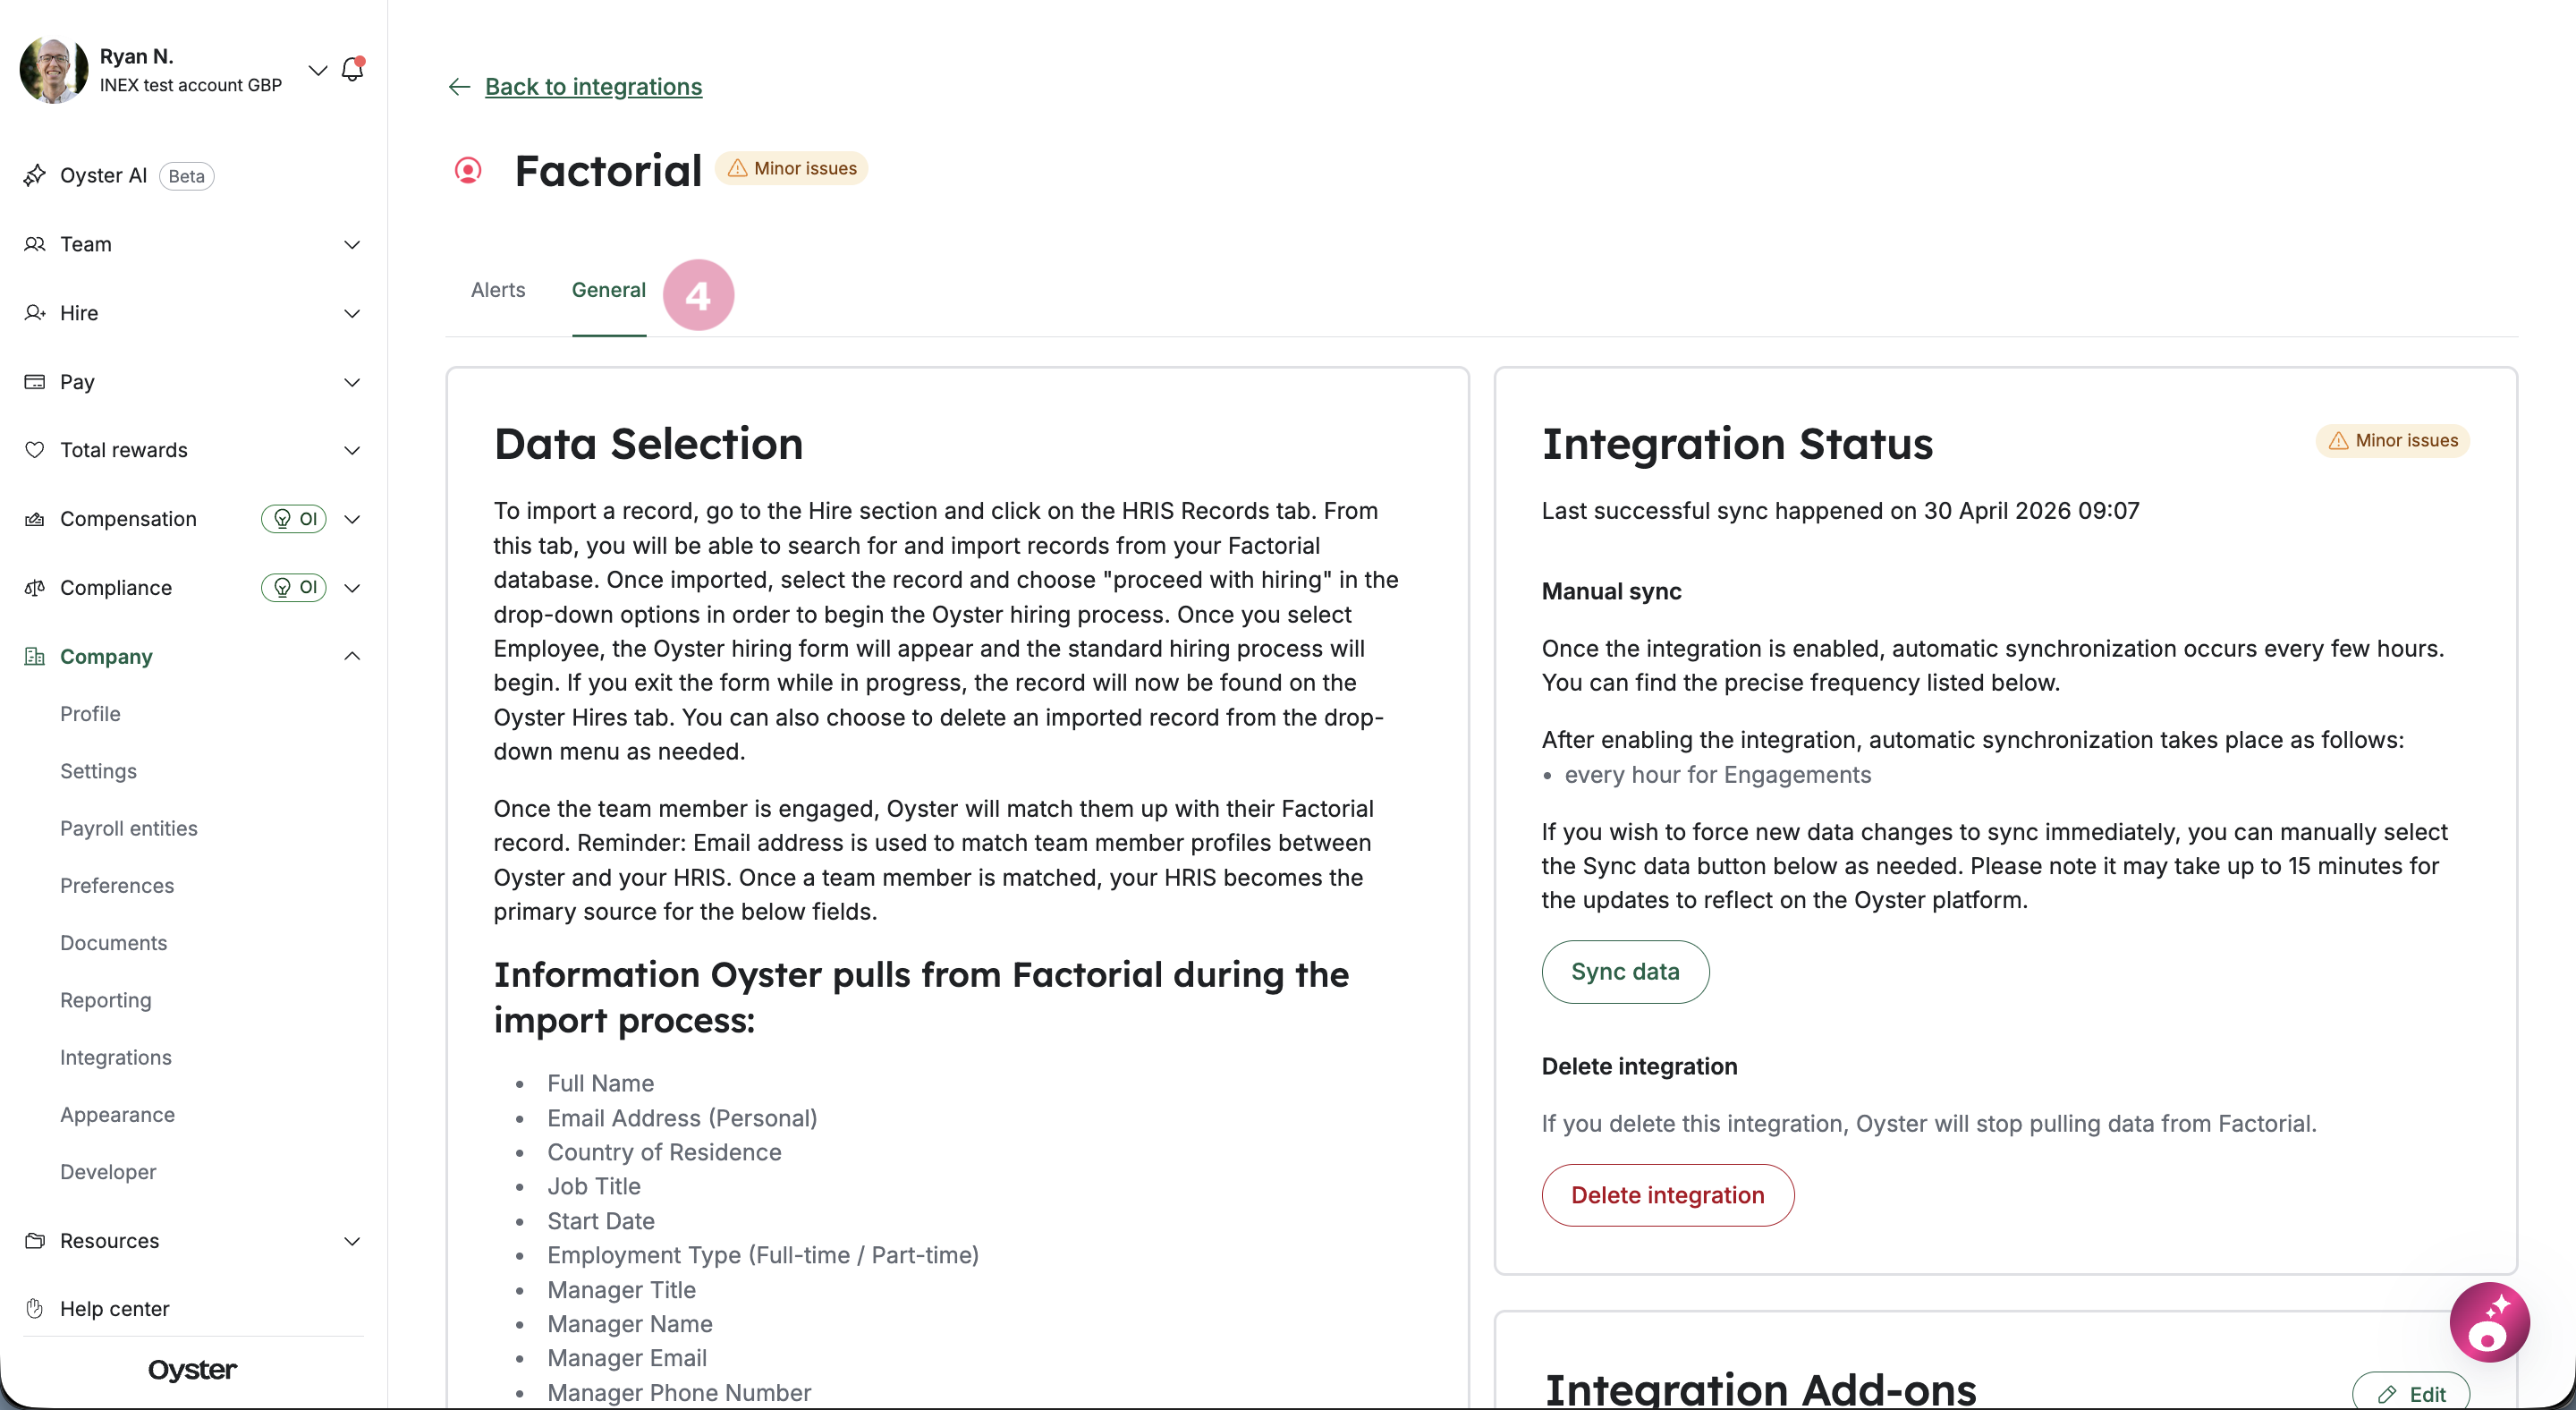Click 'Country of Residence' list item
This screenshot has width=2576, height=1410.
click(664, 1152)
